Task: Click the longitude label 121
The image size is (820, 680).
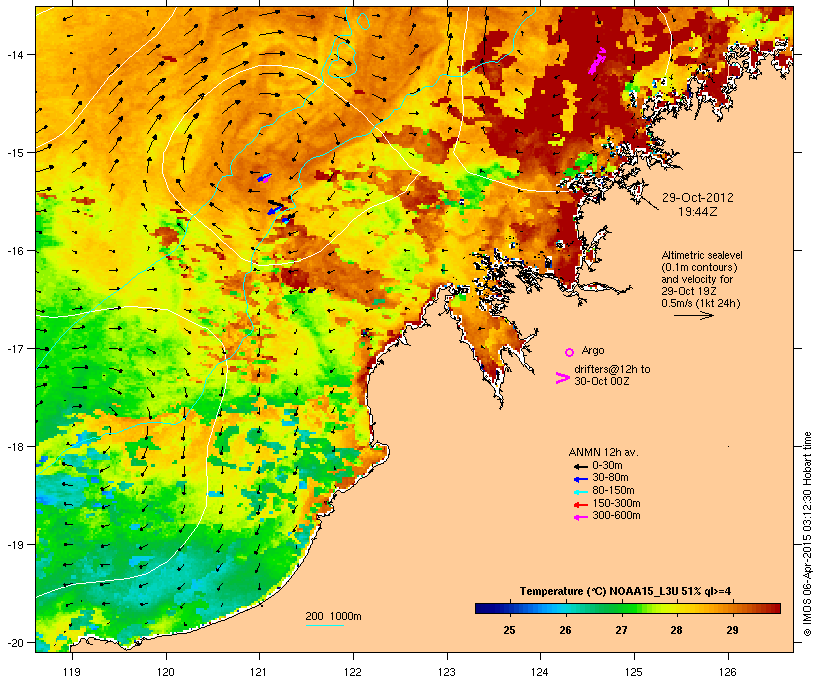Action: [x=259, y=672]
